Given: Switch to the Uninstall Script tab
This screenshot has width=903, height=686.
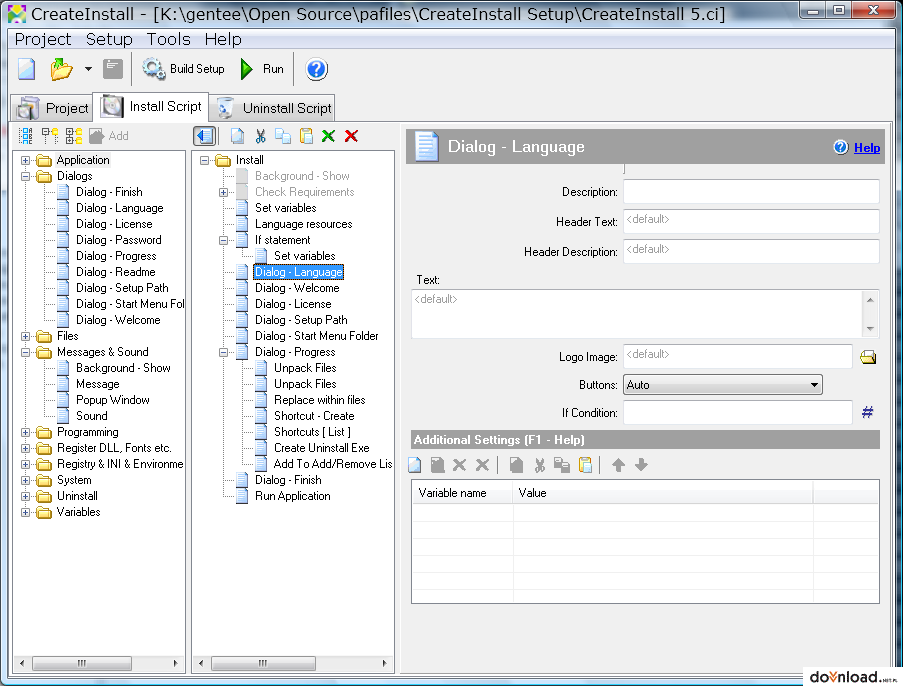Looking at the screenshot, I should [x=274, y=108].
